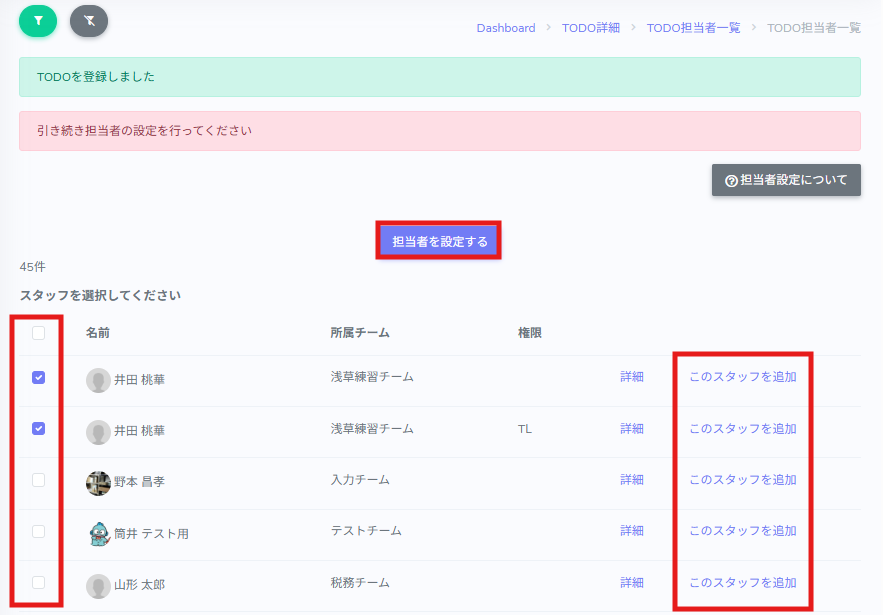Toggle the select-all checkbox in table header
This screenshot has height=615, width=883.
38,333
